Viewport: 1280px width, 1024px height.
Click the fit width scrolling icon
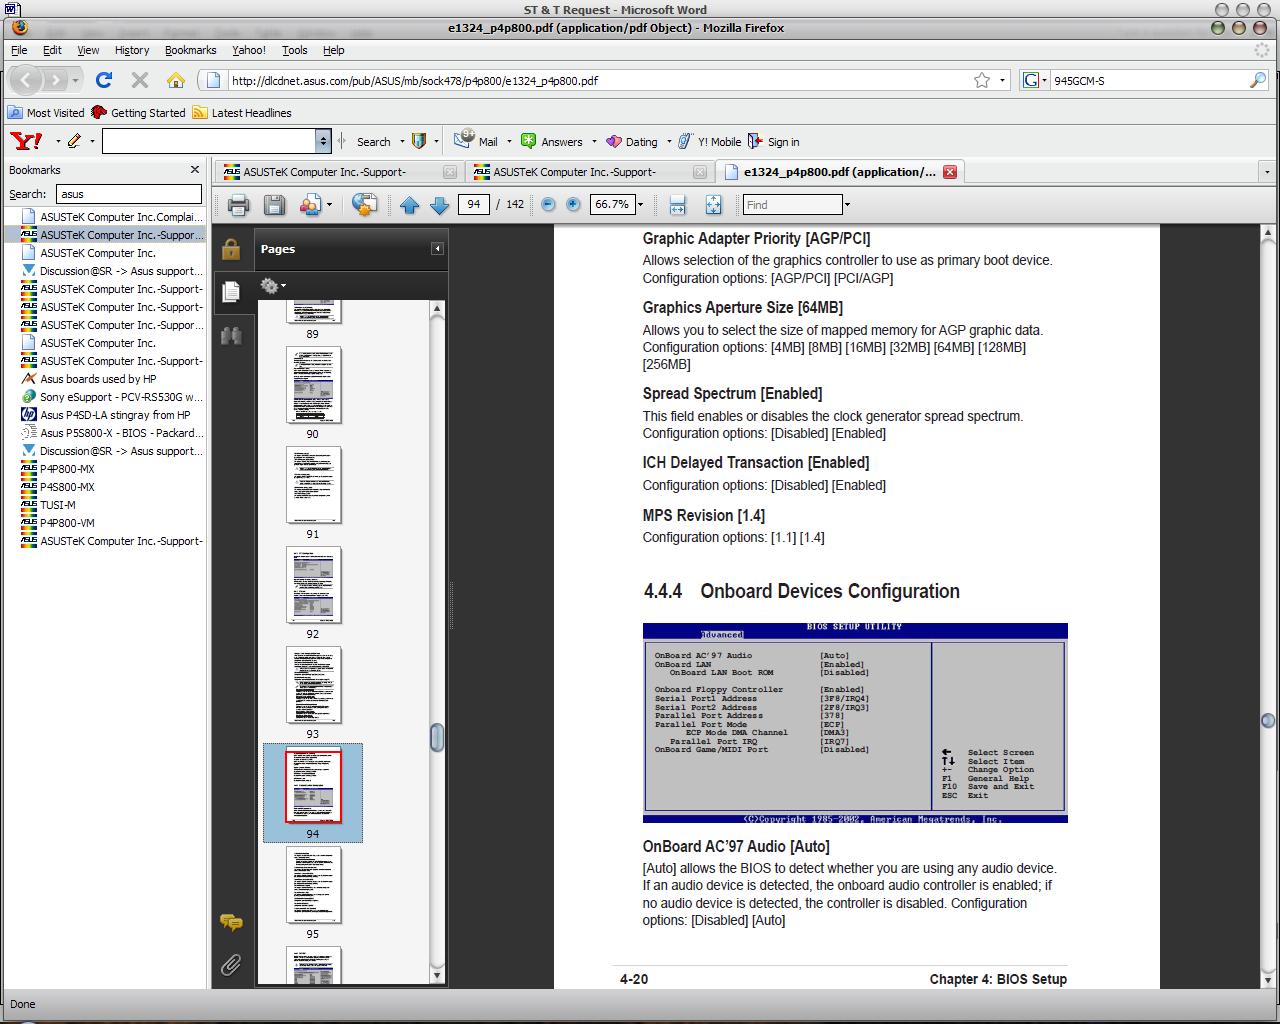(x=677, y=205)
